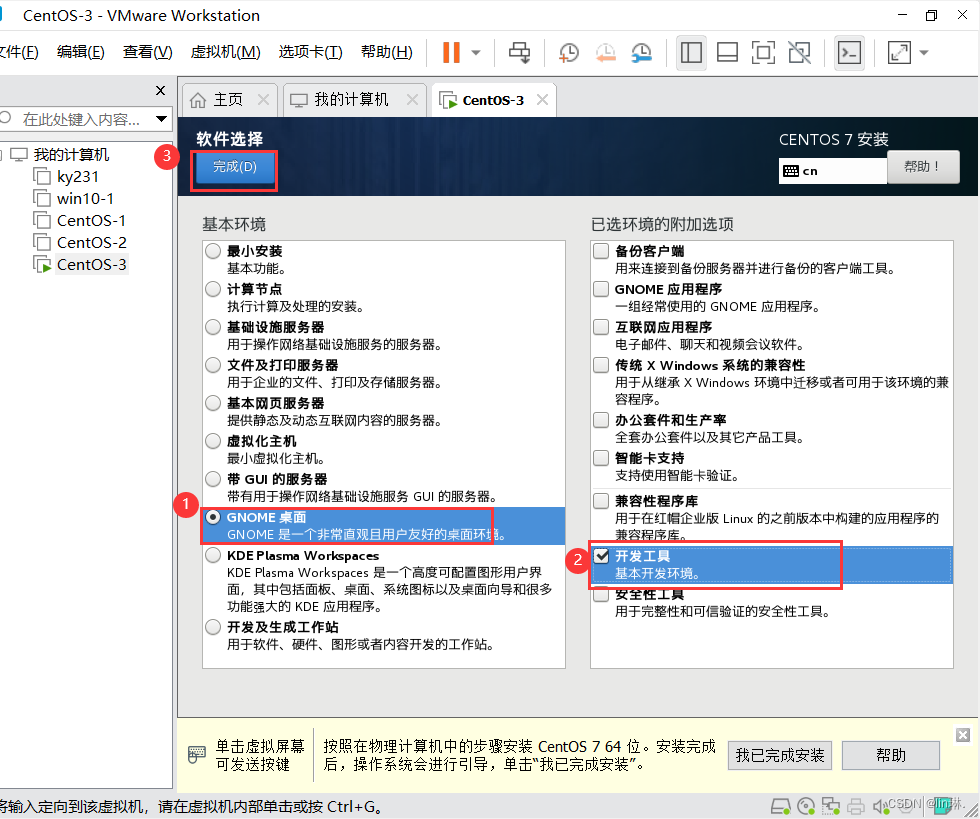
Task: Enter full screen mode icon
Action: pos(763,53)
